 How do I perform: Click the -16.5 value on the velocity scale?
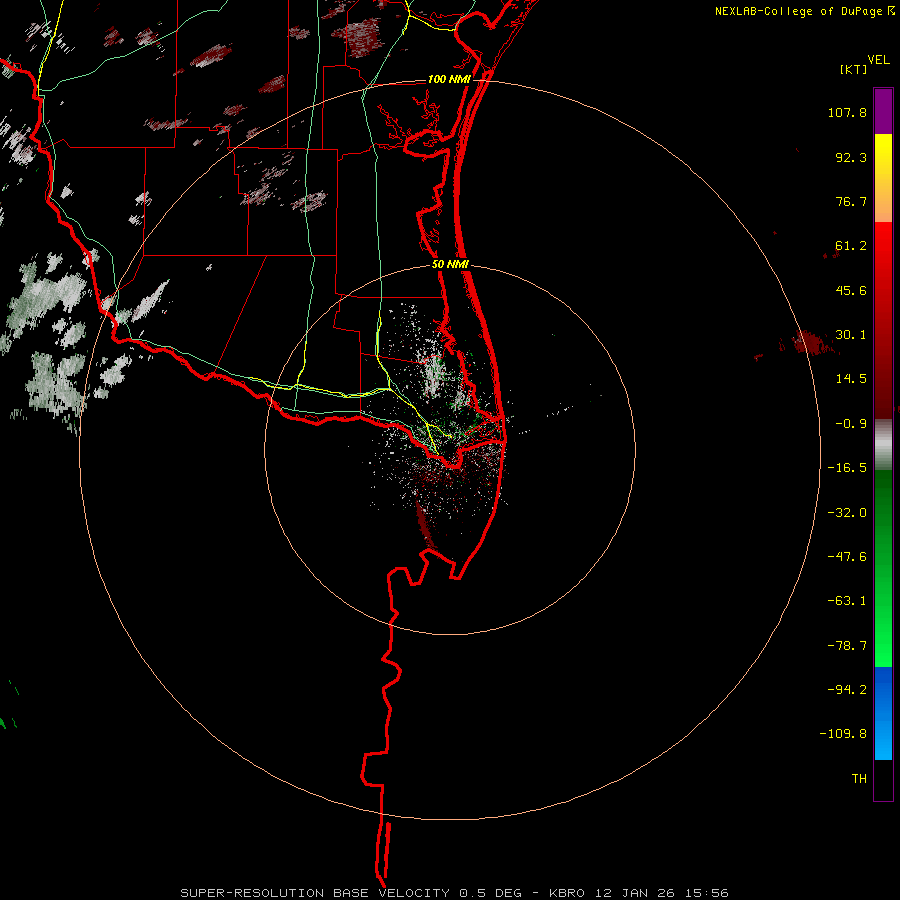(847, 468)
